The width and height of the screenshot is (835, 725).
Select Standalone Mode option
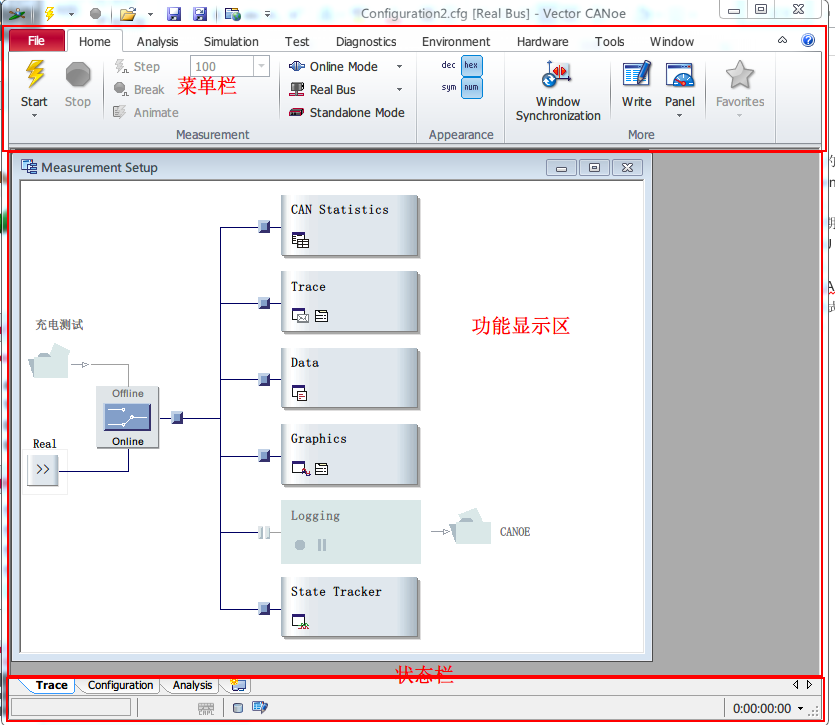point(346,113)
